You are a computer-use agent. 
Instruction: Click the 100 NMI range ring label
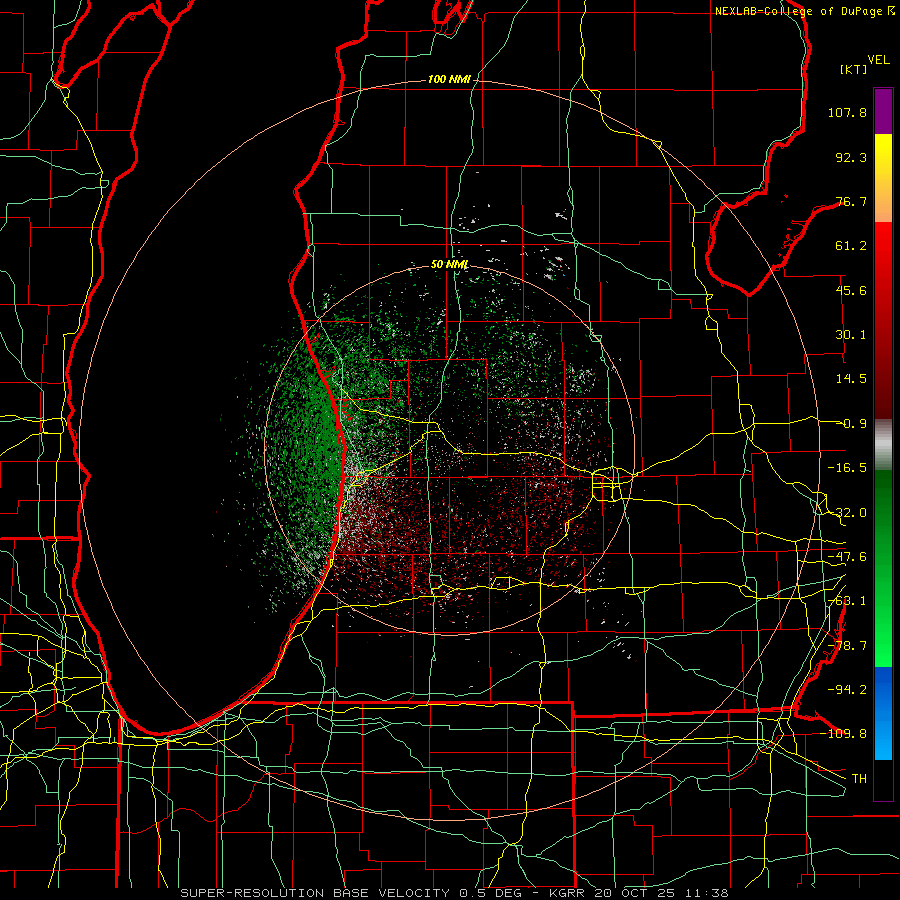click(449, 79)
